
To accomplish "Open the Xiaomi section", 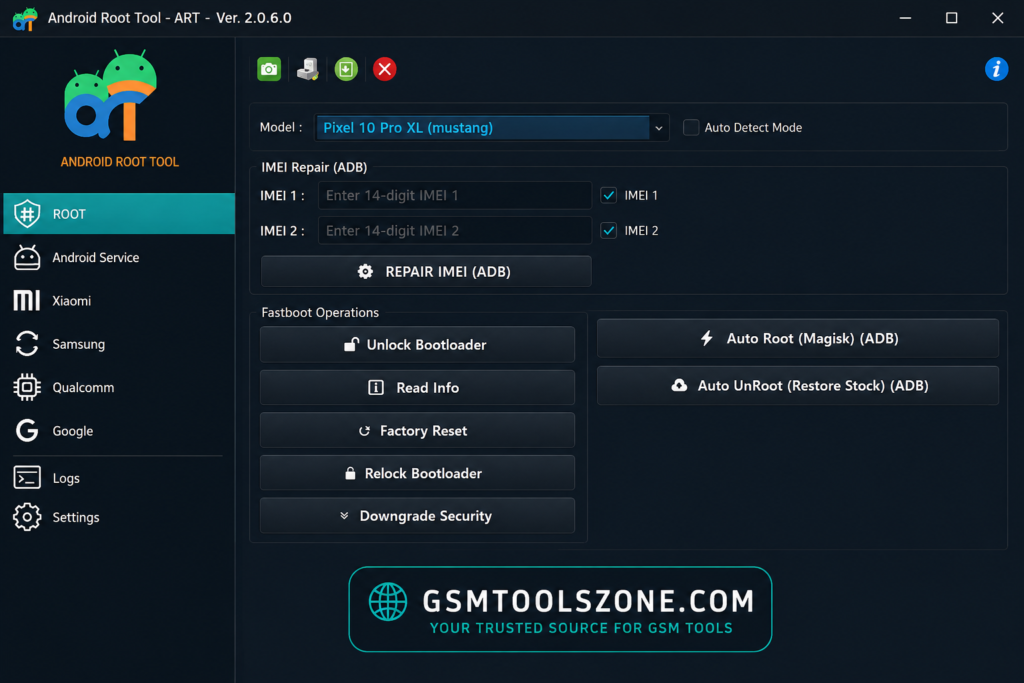I will (x=119, y=300).
